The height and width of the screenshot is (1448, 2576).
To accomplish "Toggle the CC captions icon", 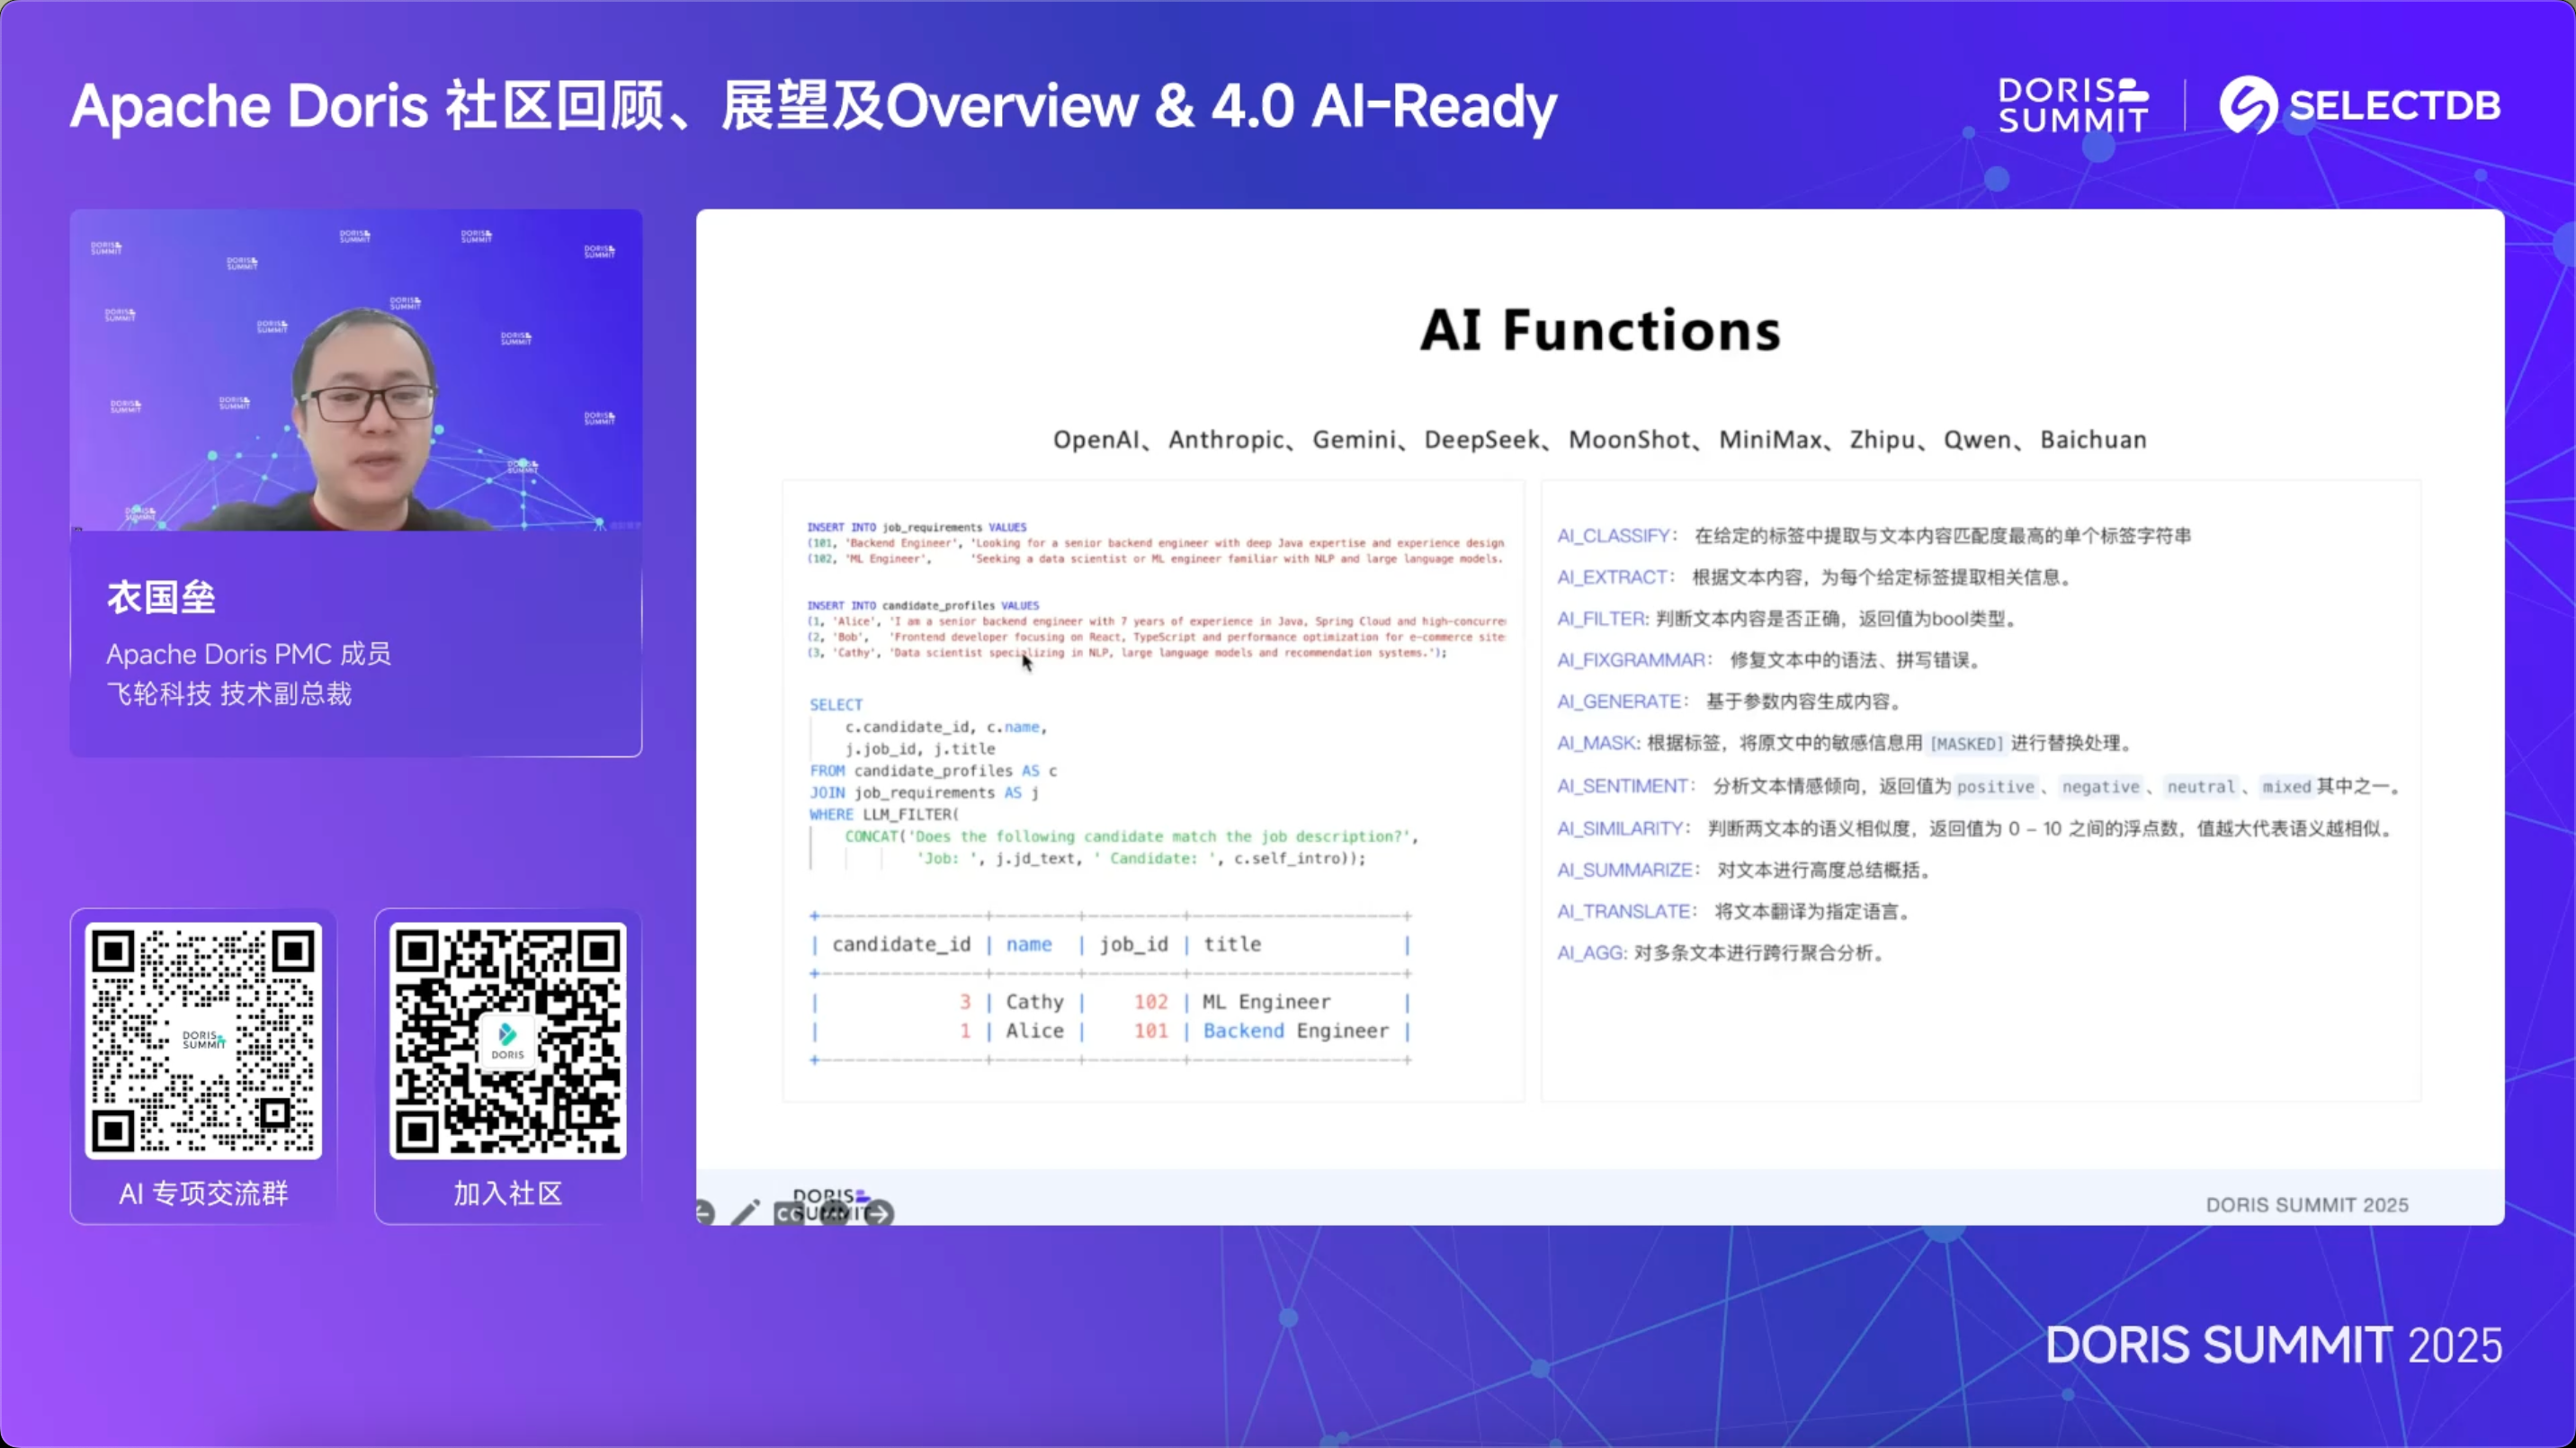I will [789, 1214].
